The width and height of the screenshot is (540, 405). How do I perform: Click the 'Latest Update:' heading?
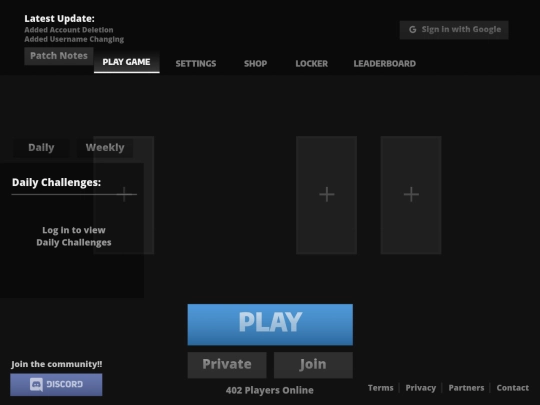click(59, 19)
